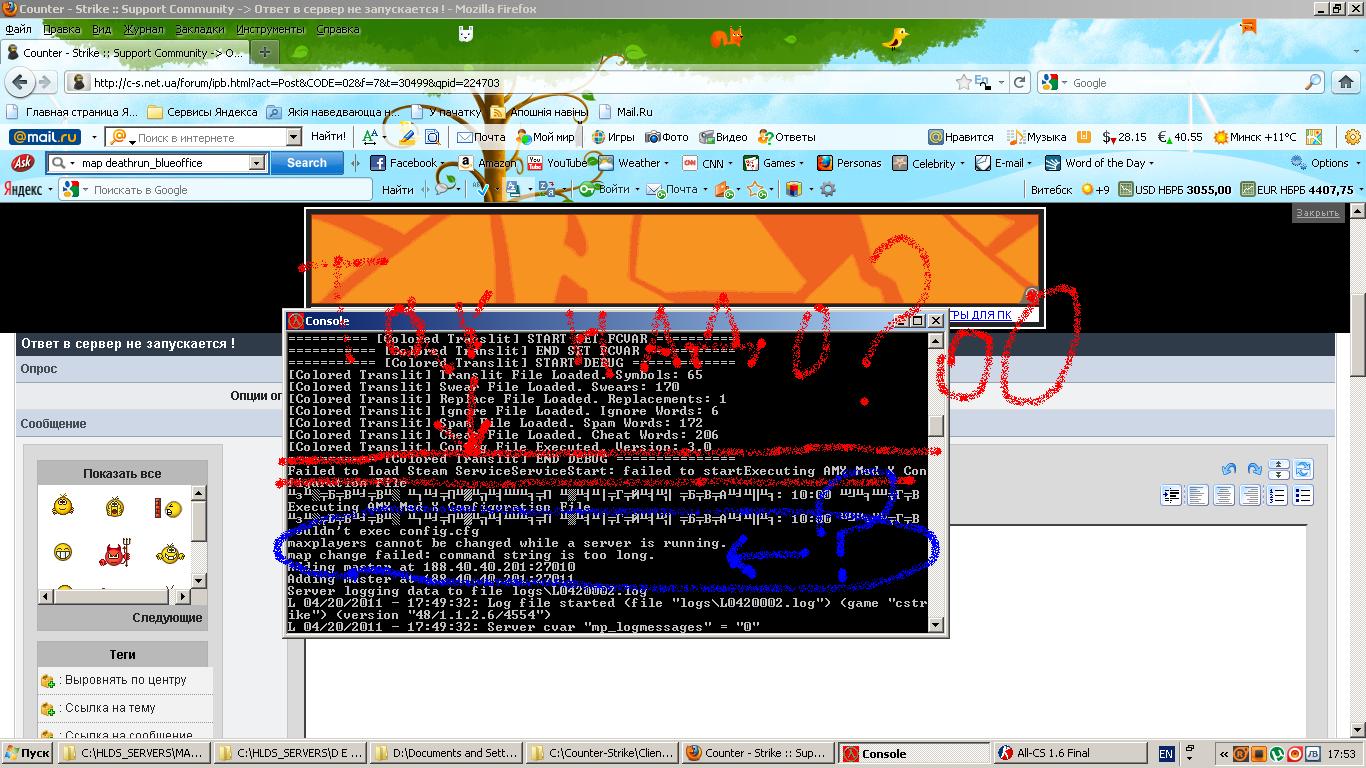Click the Ask toolbar logo

(x=22, y=163)
